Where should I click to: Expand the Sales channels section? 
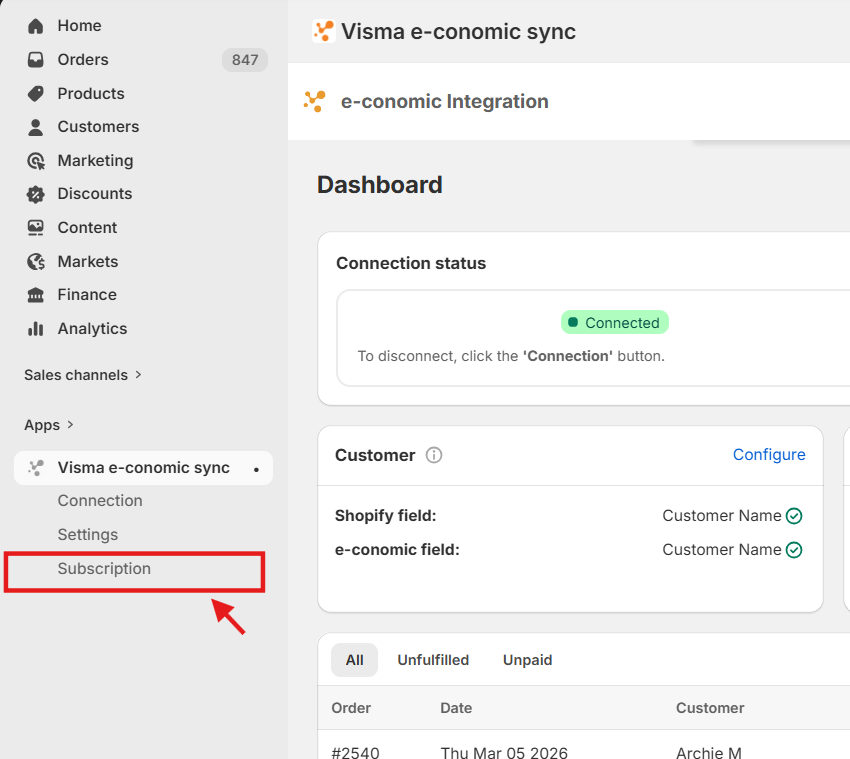[x=83, y=375]
